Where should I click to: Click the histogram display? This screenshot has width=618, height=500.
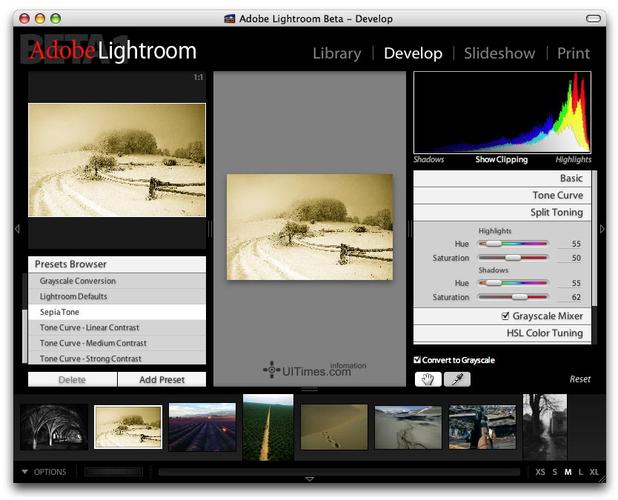point(502,112)
